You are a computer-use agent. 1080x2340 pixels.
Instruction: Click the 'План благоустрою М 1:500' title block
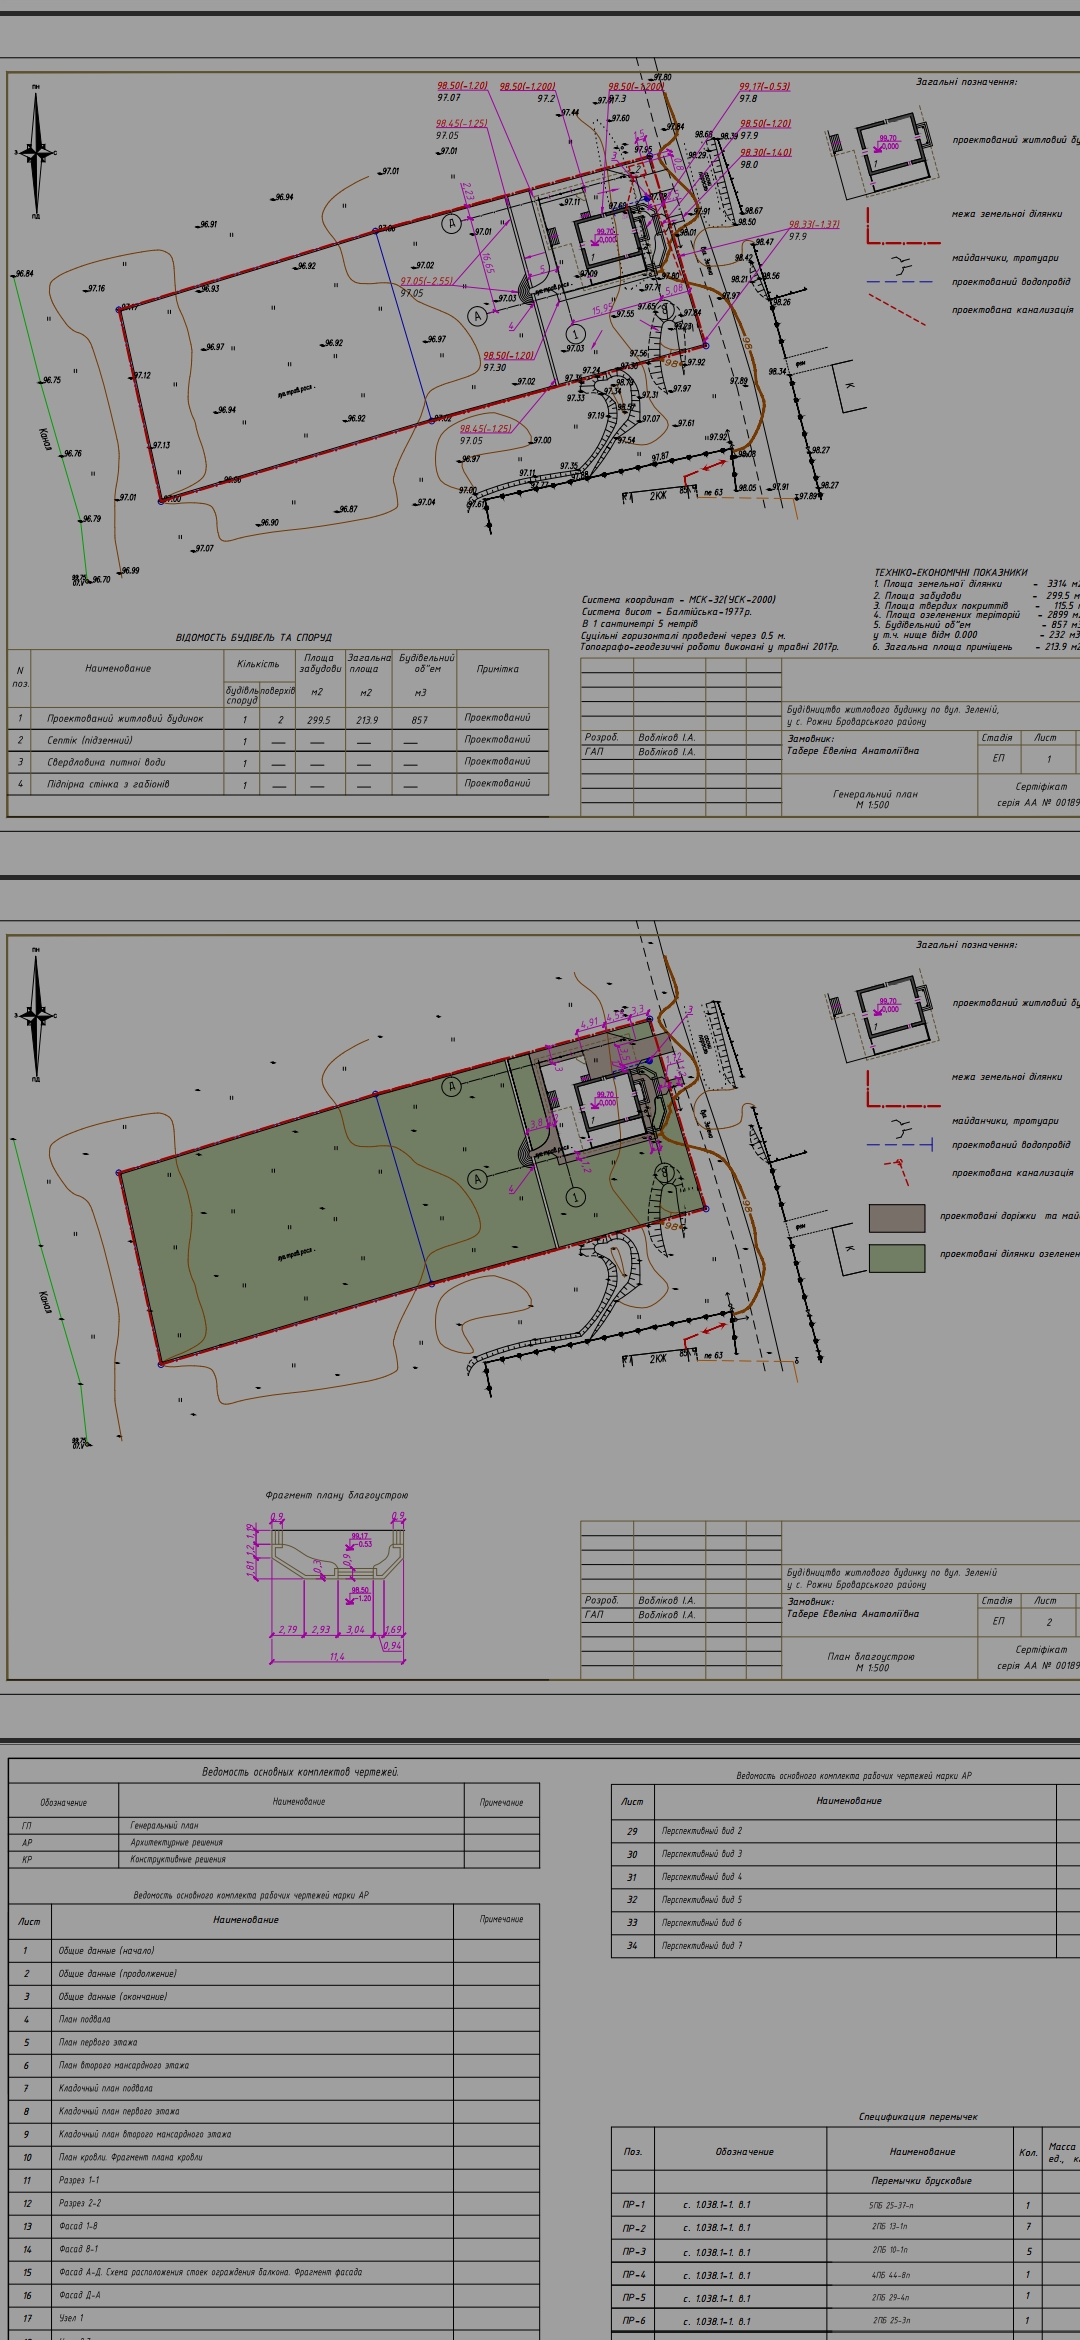[871, 1661]
